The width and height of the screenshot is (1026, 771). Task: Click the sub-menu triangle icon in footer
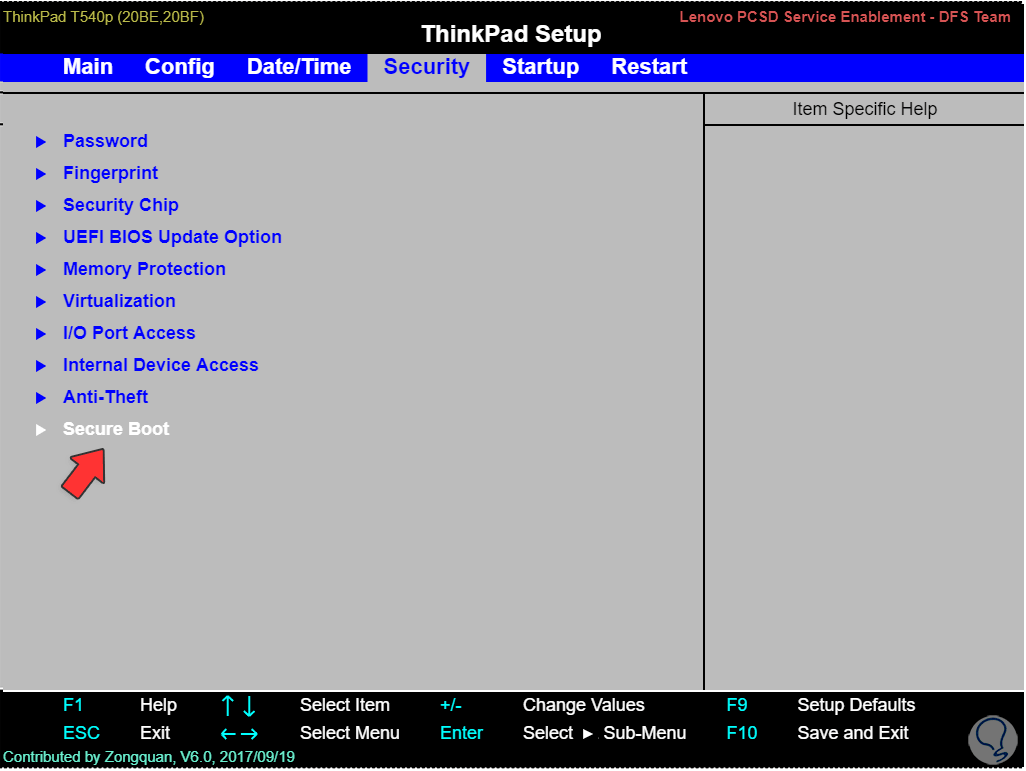[x=588, y=734]
